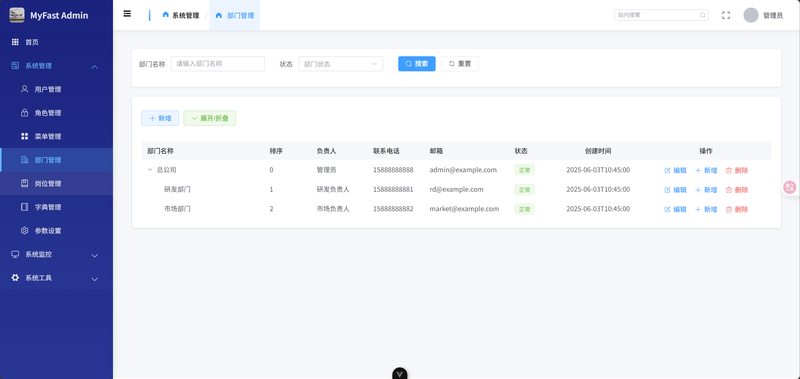Click the 角色管理 lock icon
The image size is (800, 379).
click(24, 113)
